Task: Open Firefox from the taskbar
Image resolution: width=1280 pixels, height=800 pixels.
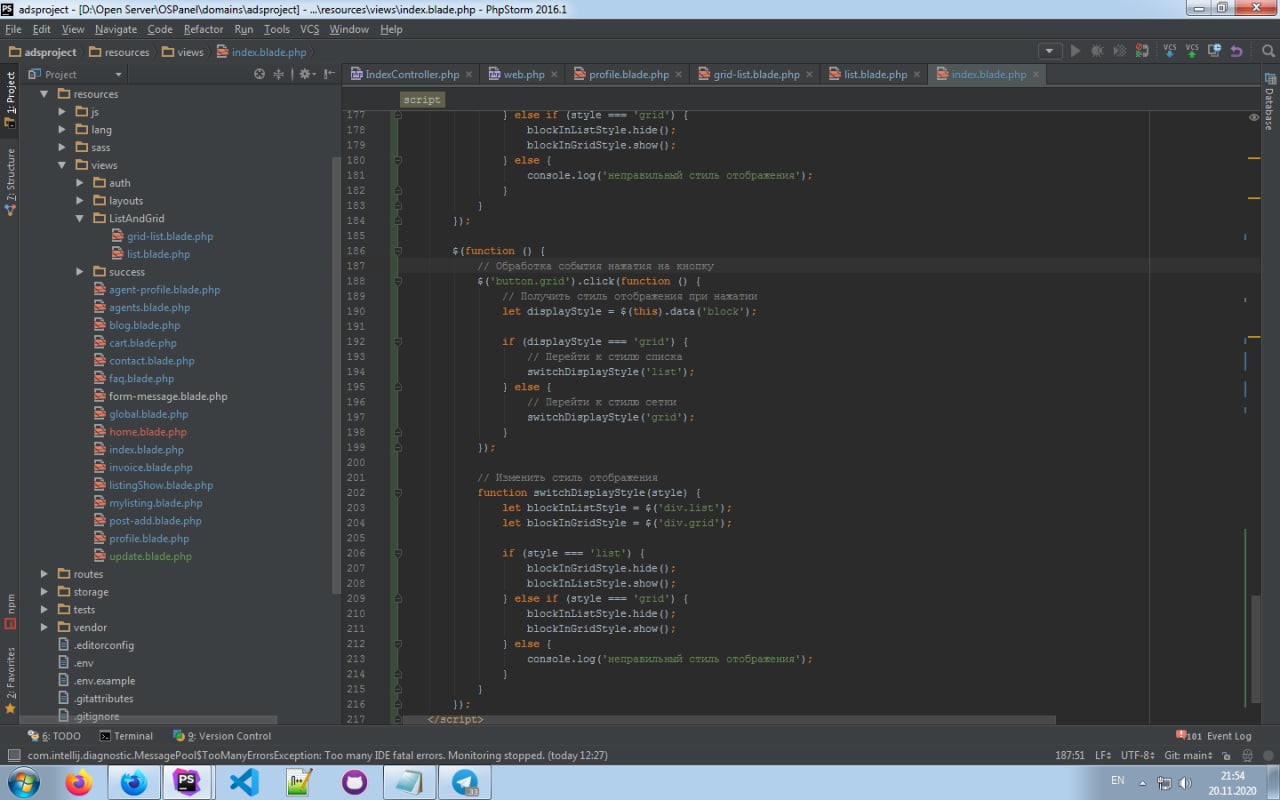Action: (79, 782)
